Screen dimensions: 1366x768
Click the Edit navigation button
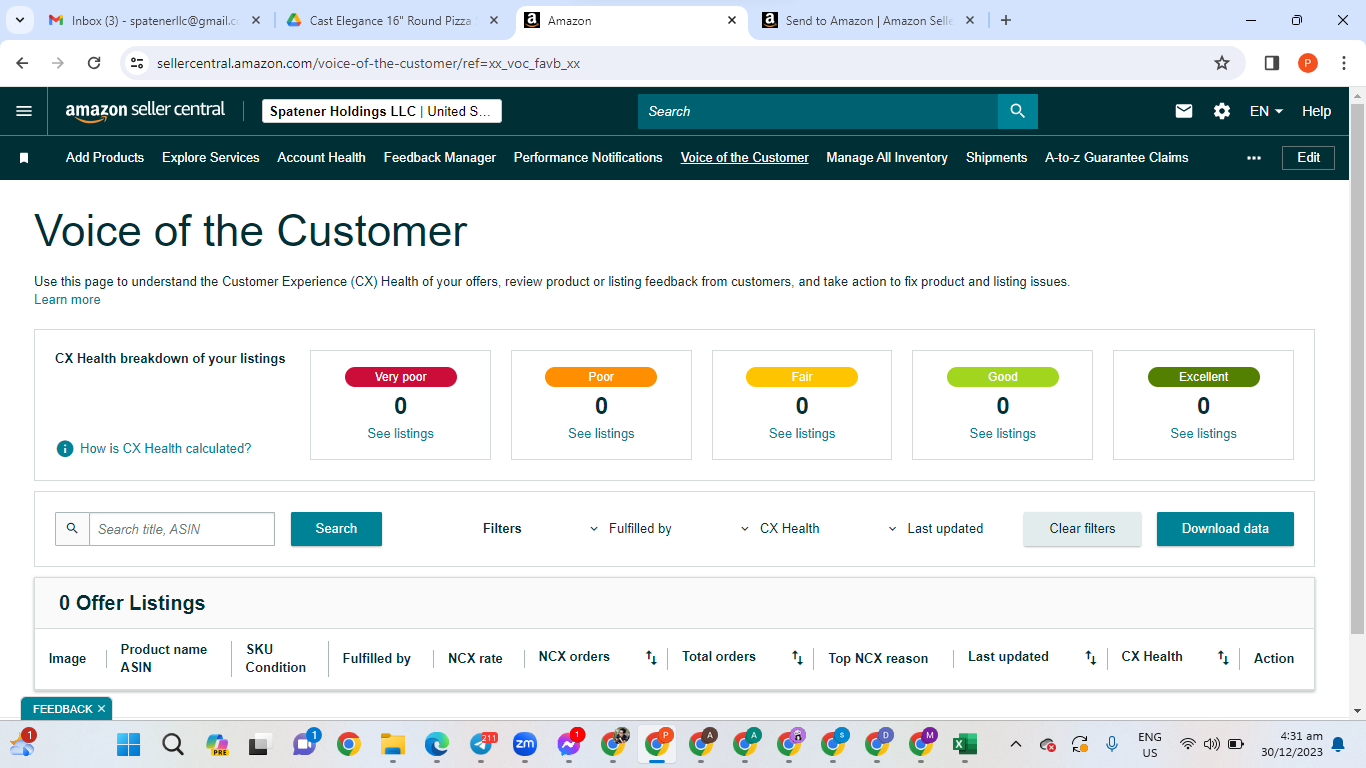1308,158
